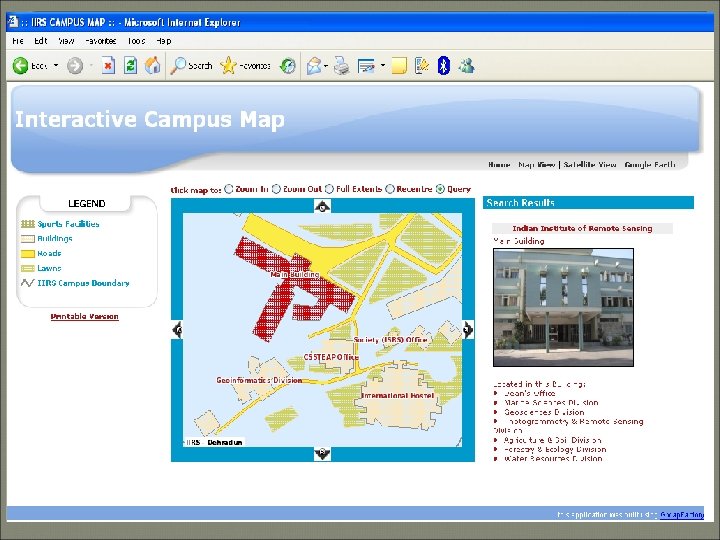Image resolution: width=720 pixels, height=540 pixels.
Task: Click Internet Explorer page icon in title bar
Action: coord(13,22)
